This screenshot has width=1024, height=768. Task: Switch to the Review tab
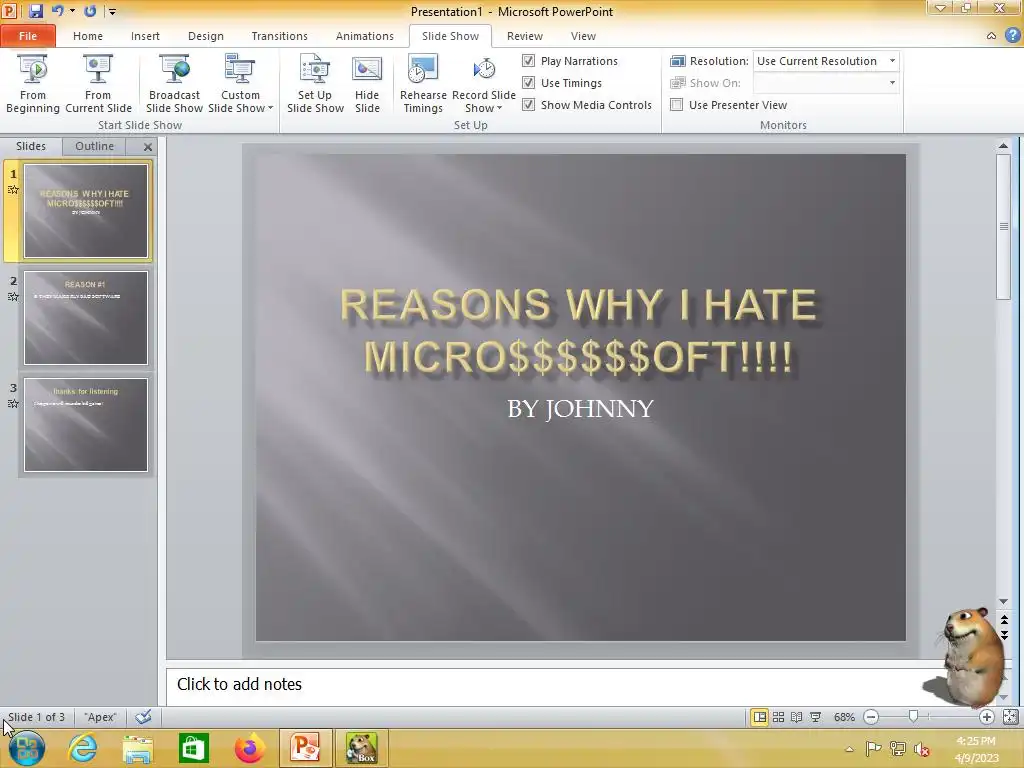524,36
